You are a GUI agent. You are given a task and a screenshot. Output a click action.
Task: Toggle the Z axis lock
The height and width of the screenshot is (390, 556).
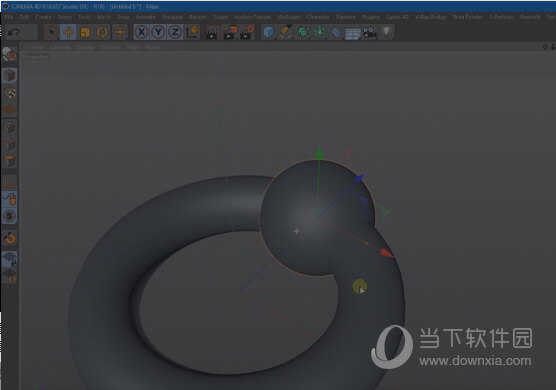click(x=175, y=33)
